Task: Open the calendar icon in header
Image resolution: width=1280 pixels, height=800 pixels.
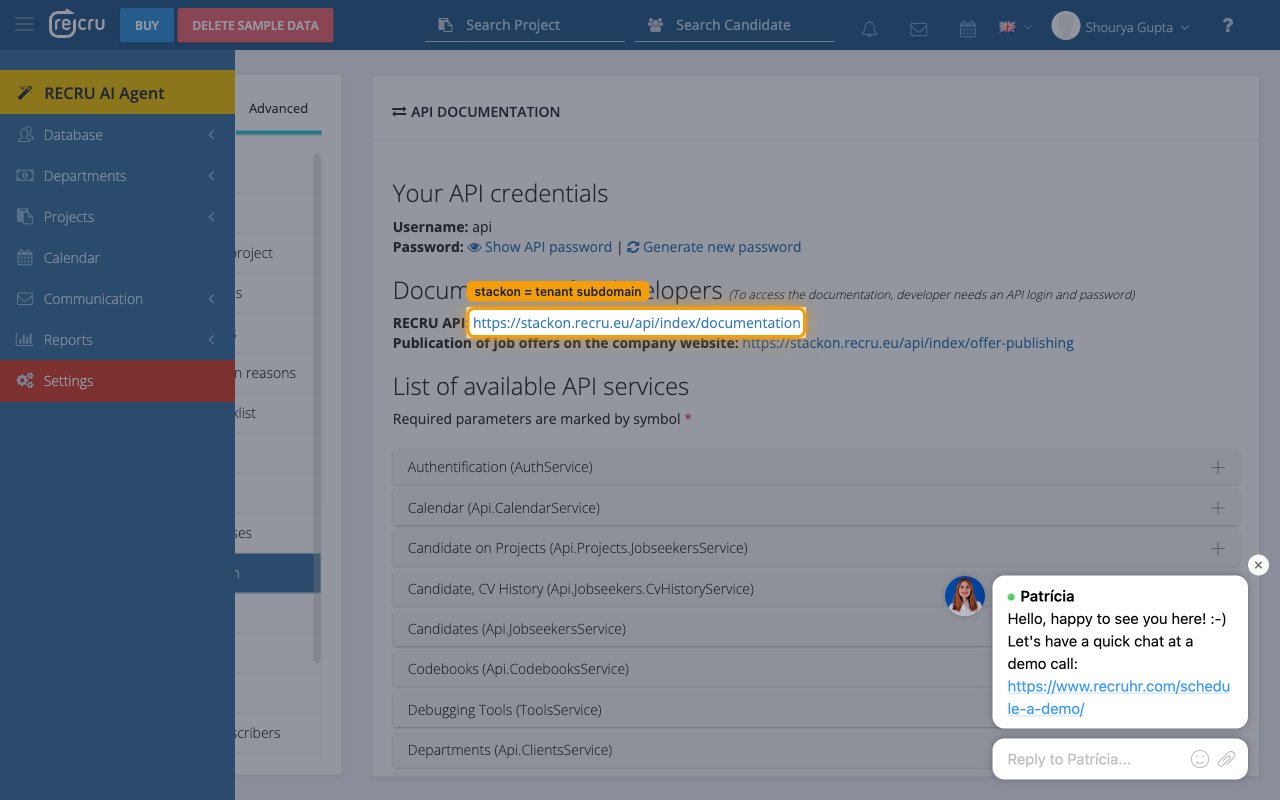Action: pos(967,29)
